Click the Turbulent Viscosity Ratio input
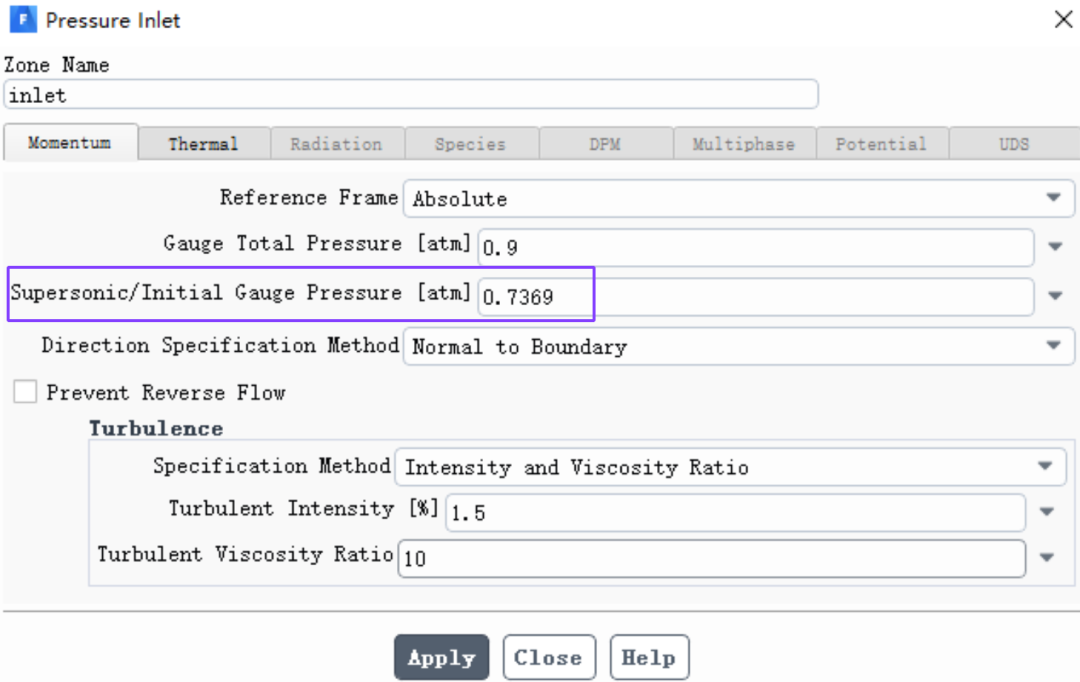The width and height of the screenshot is (1080, 682). 712,558
